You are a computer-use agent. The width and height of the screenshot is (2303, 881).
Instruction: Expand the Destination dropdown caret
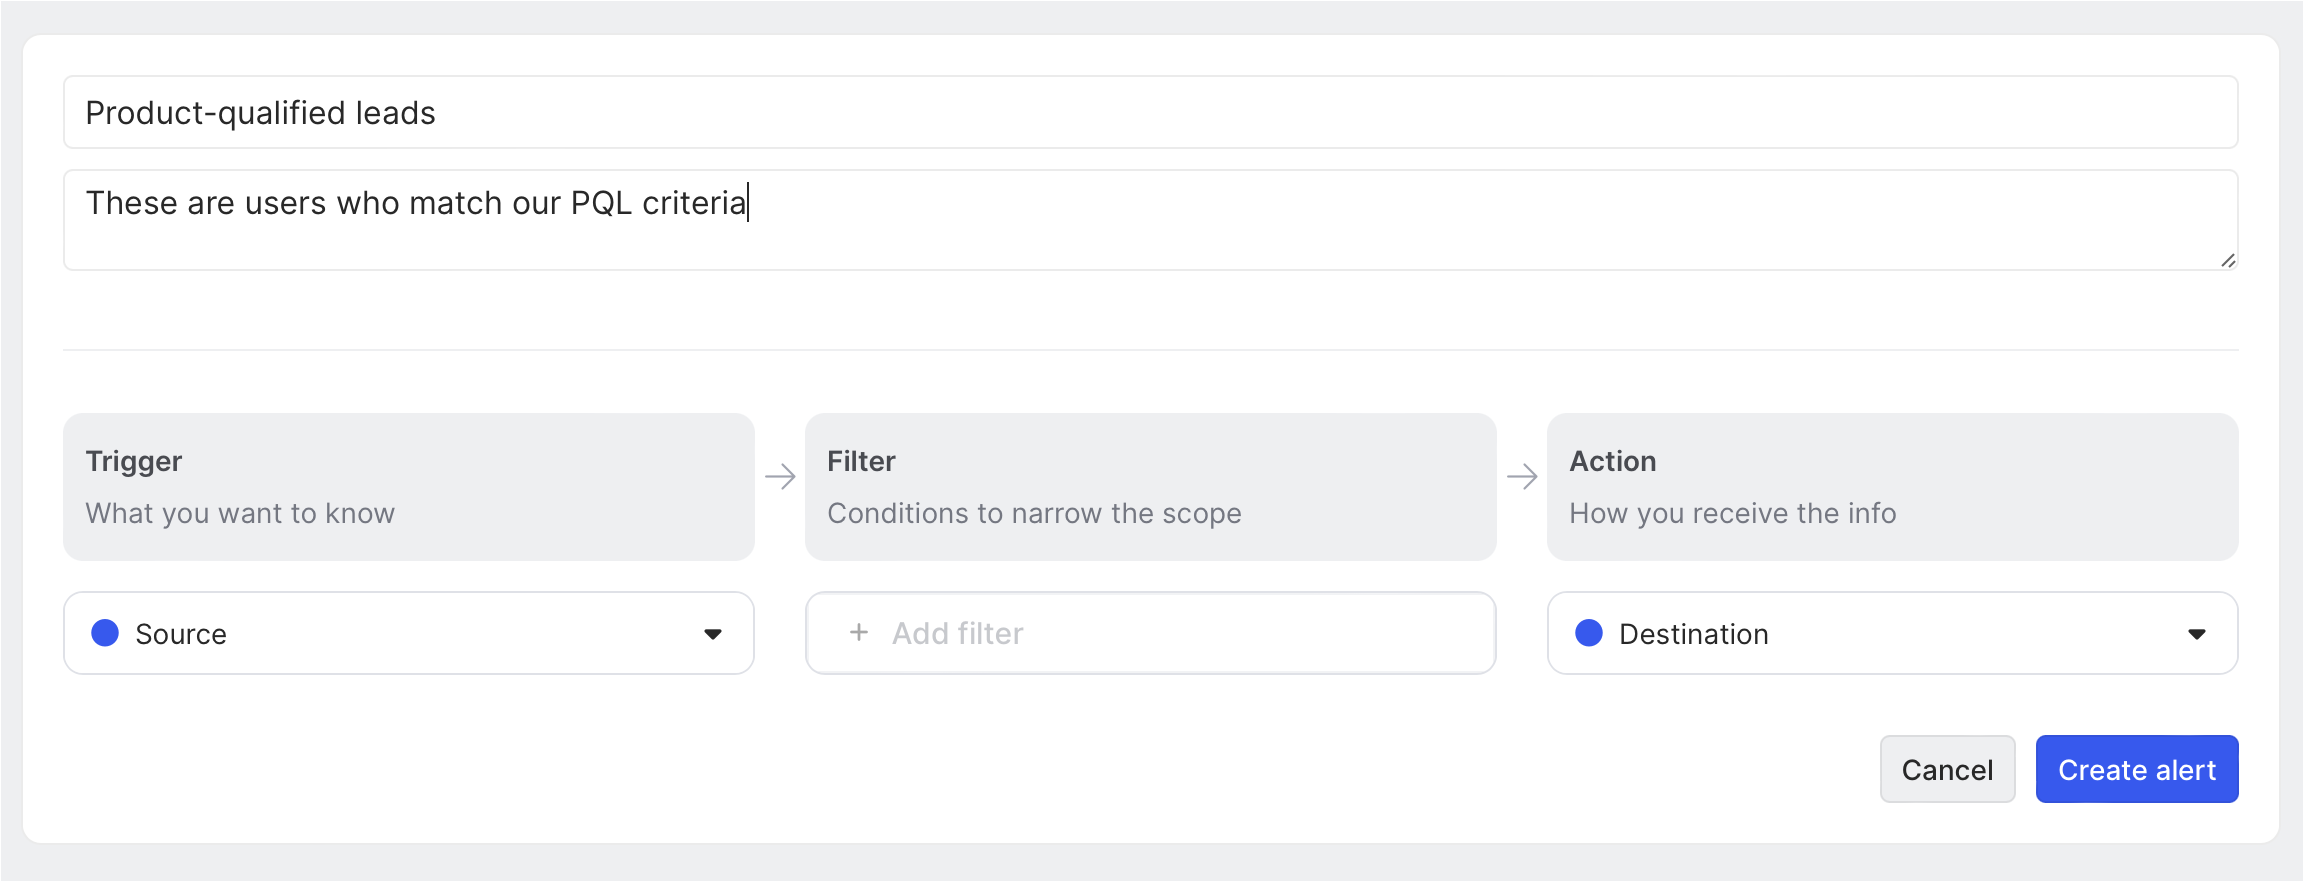pos(2197,634)
